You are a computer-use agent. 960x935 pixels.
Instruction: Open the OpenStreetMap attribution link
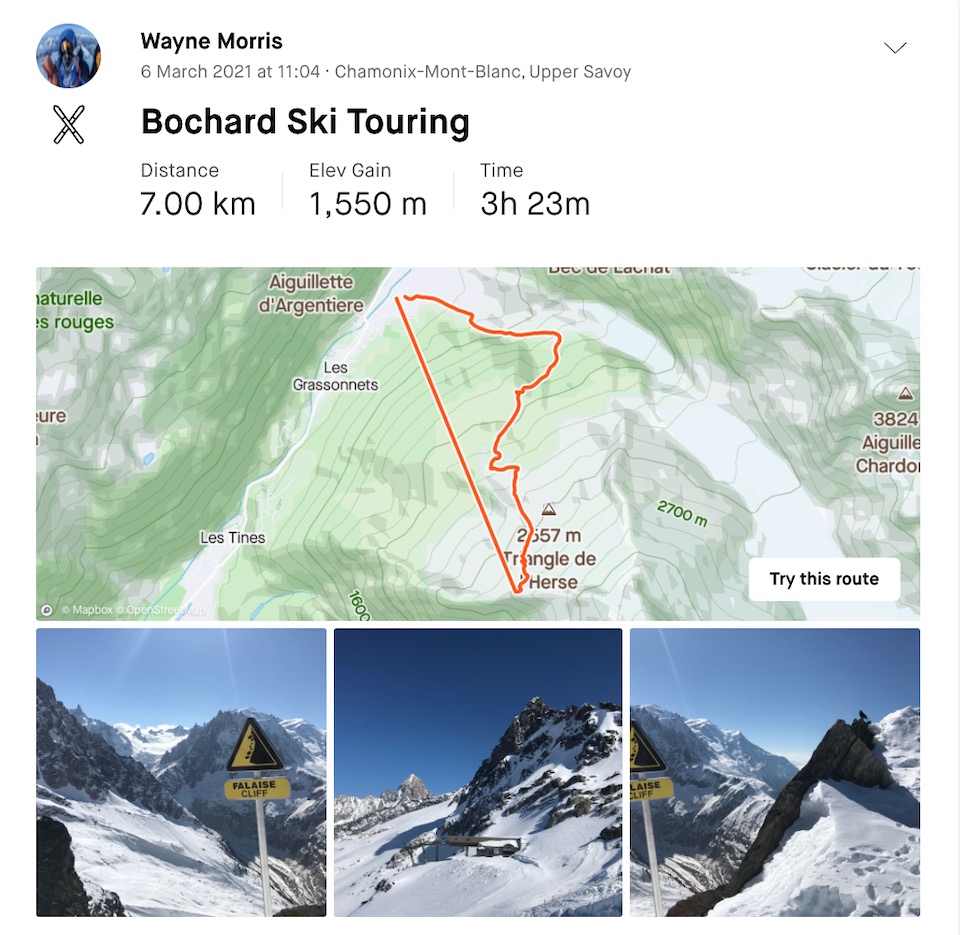pyautogui.click(x=160, y=610)
